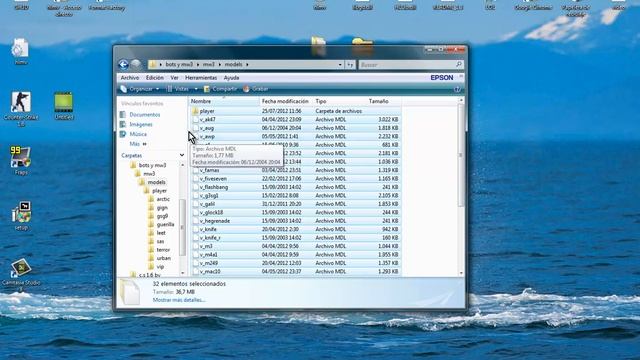Viewport: 640px width, 360px height.
Task: Refresh the folder with the address bar refresh button
Action: [x=350, y=64]
